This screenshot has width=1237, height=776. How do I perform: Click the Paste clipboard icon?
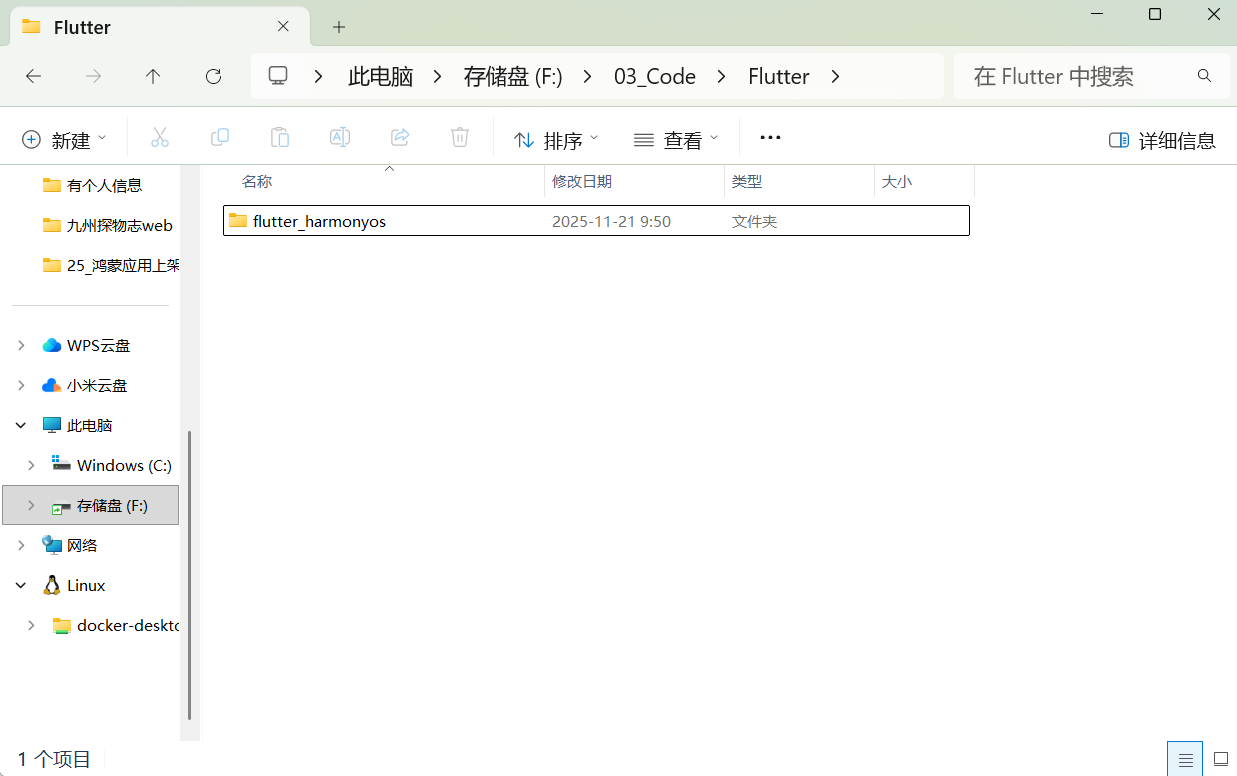(280, 138)
